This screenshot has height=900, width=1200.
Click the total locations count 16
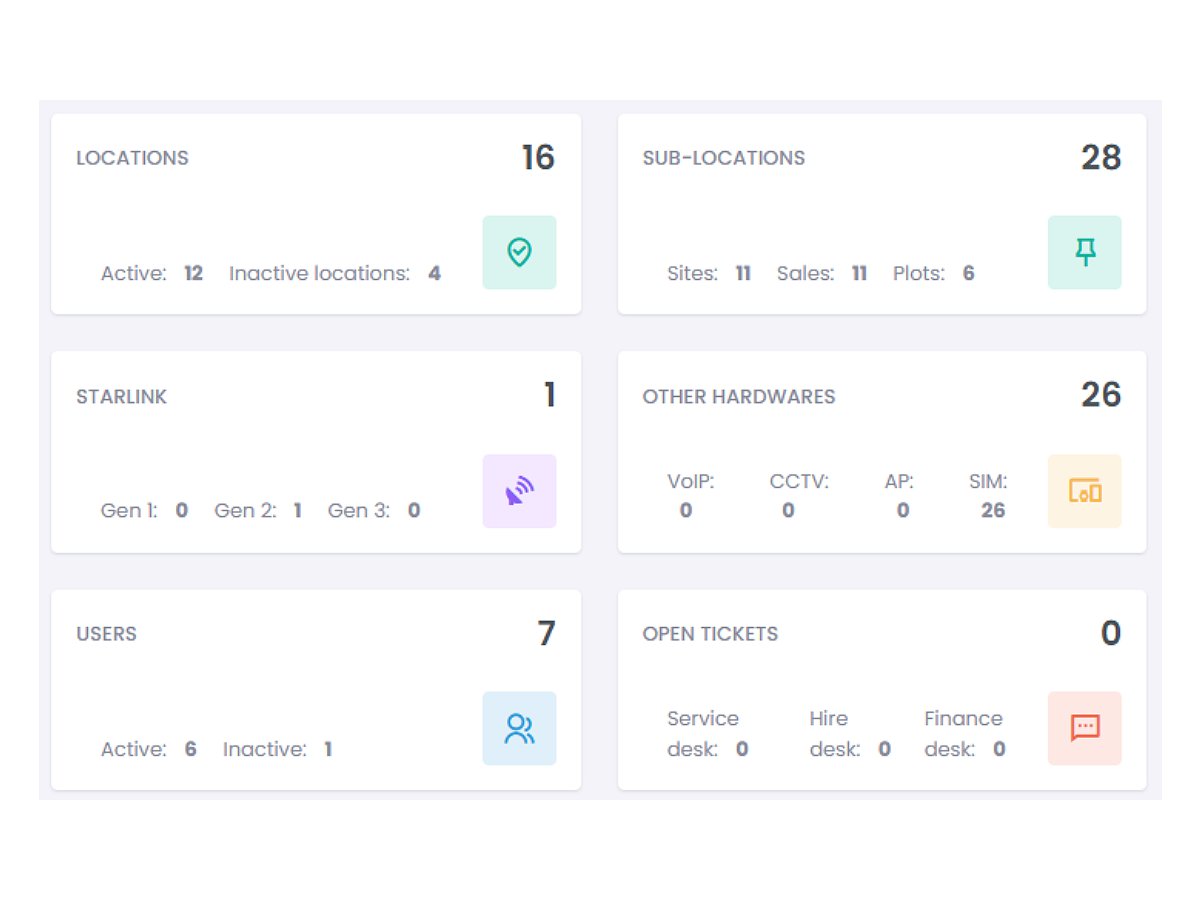(x=538, y=157)
